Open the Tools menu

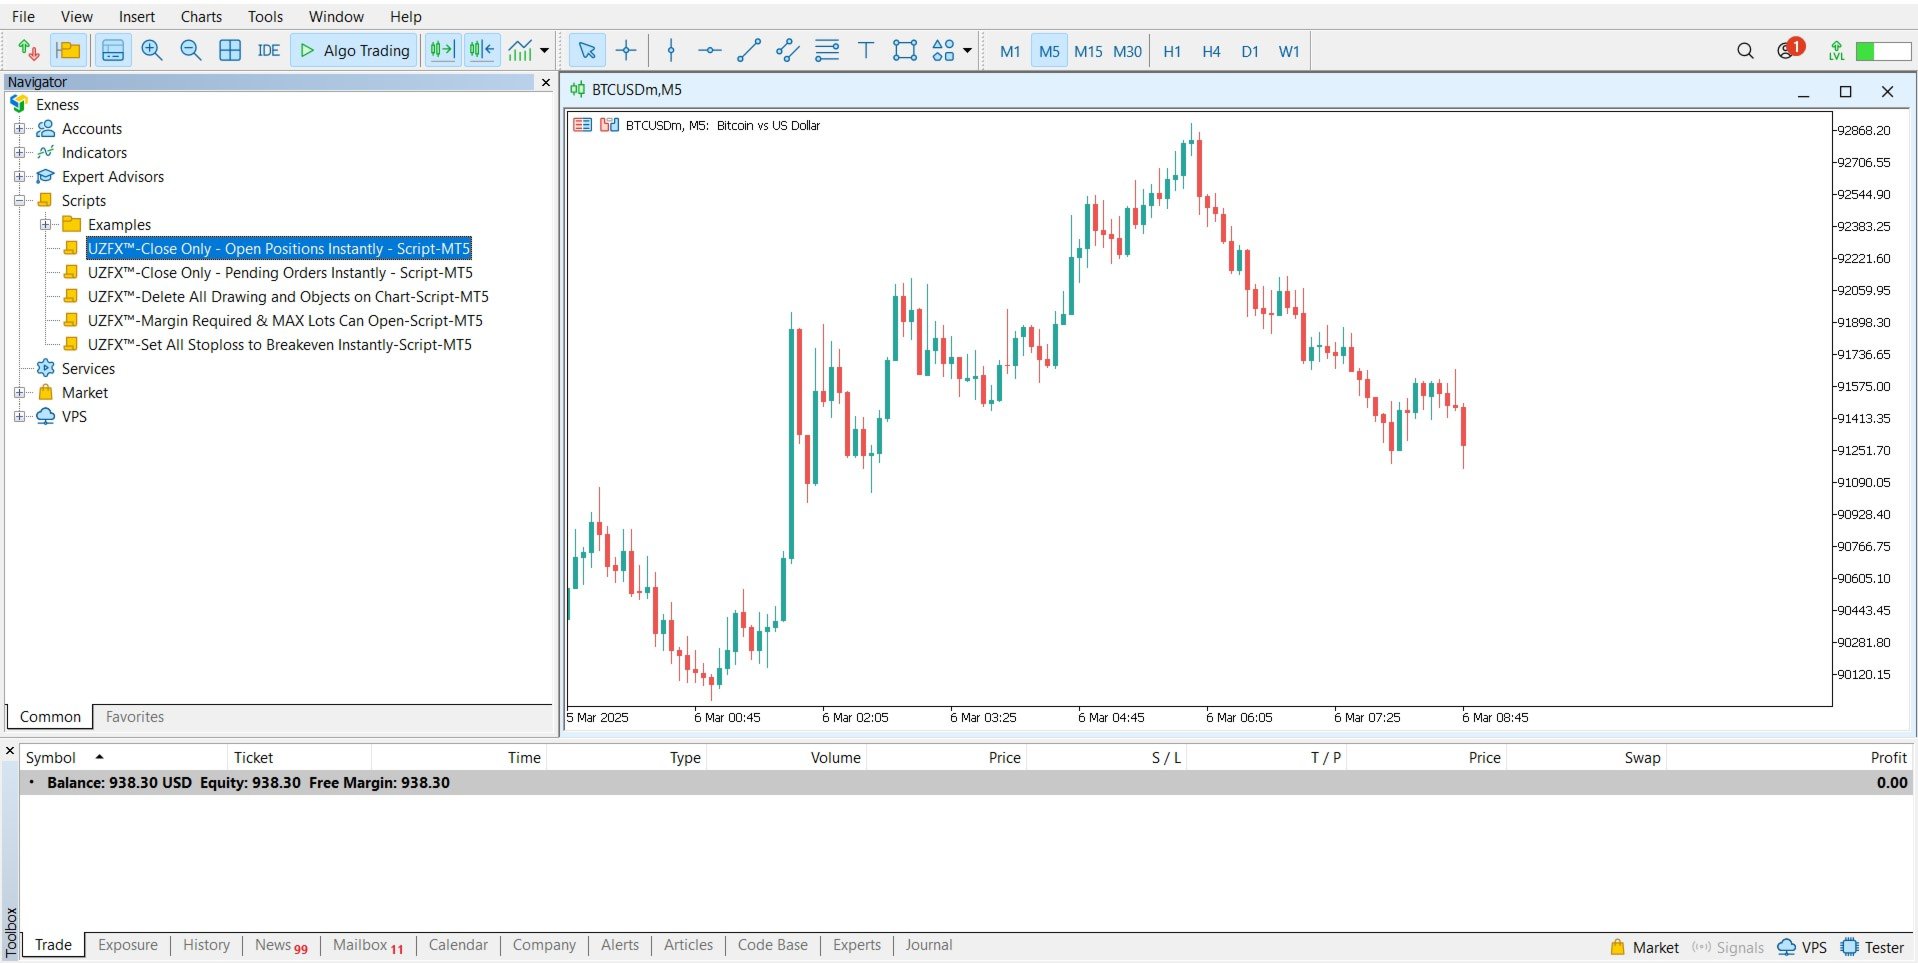coord(265,16)
